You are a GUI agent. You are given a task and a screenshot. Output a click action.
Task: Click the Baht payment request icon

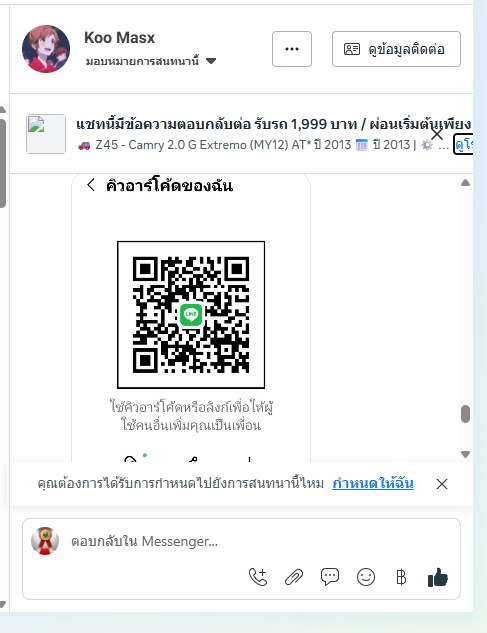click(x=401, y=577)
